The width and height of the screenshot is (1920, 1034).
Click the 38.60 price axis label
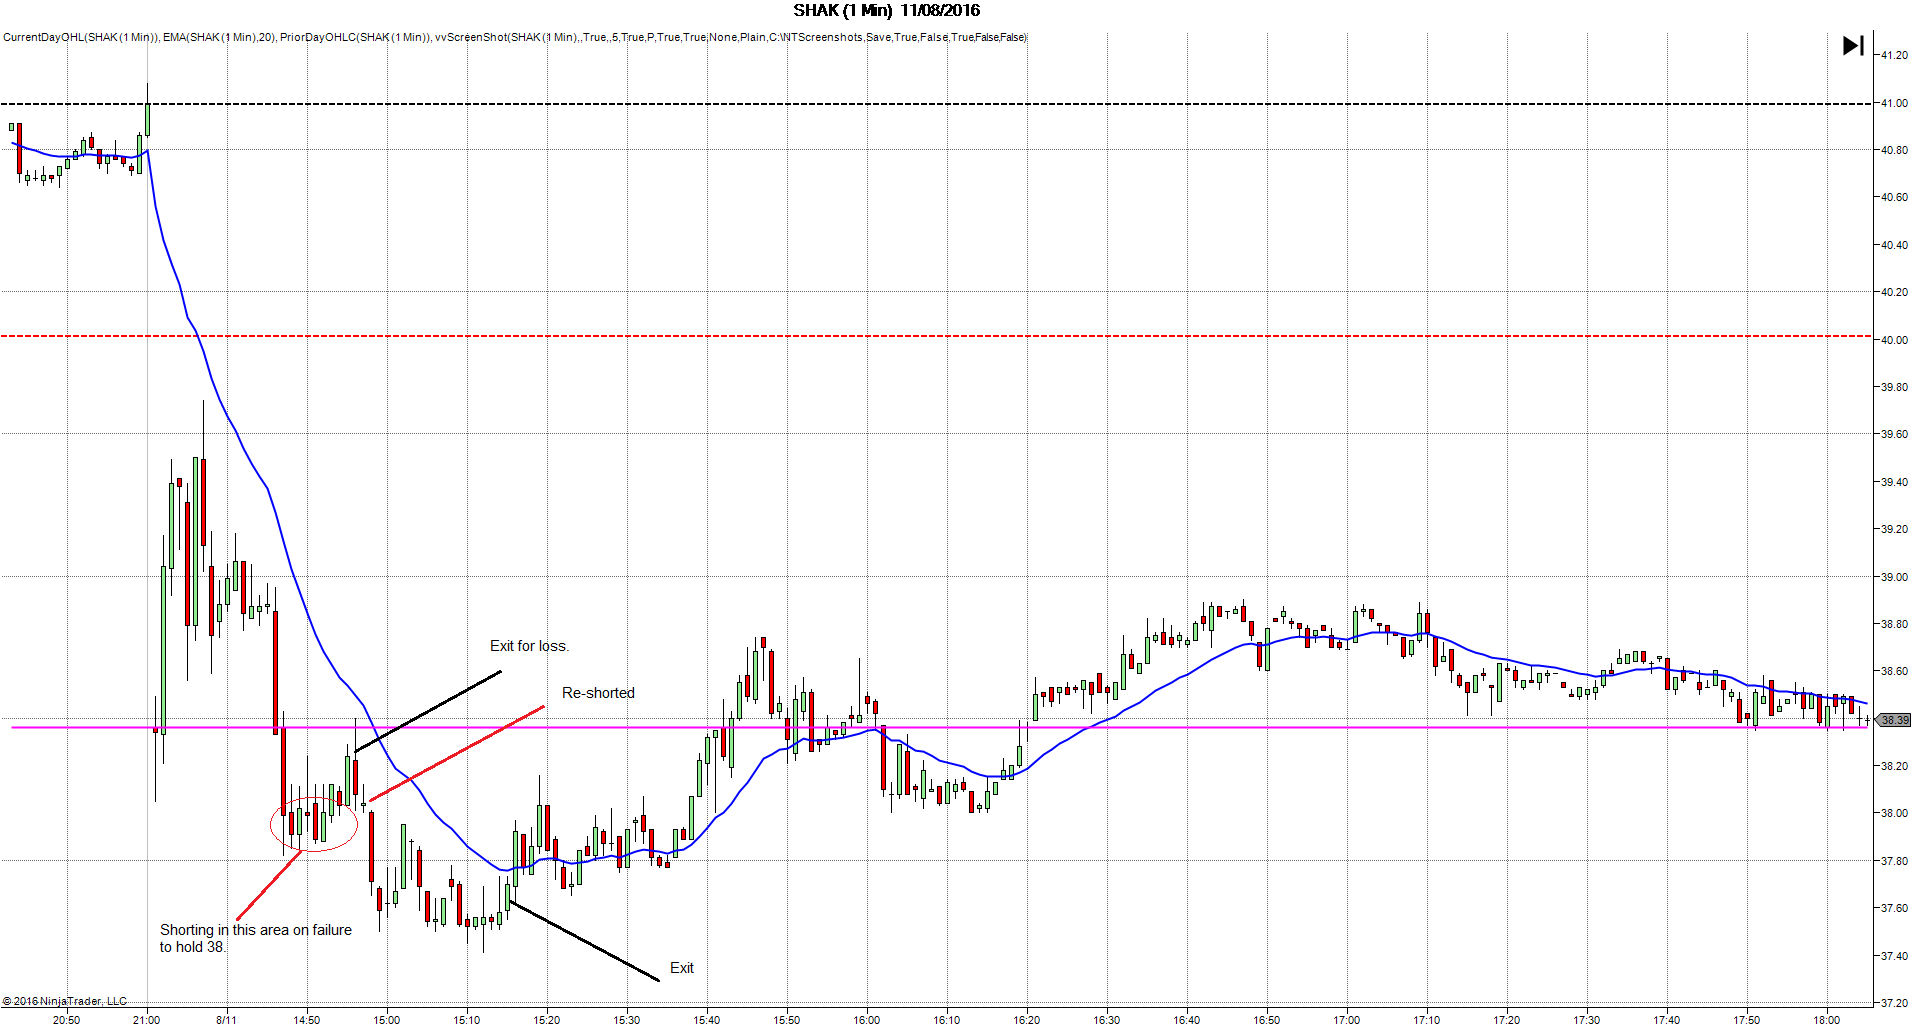point(1894,671)
